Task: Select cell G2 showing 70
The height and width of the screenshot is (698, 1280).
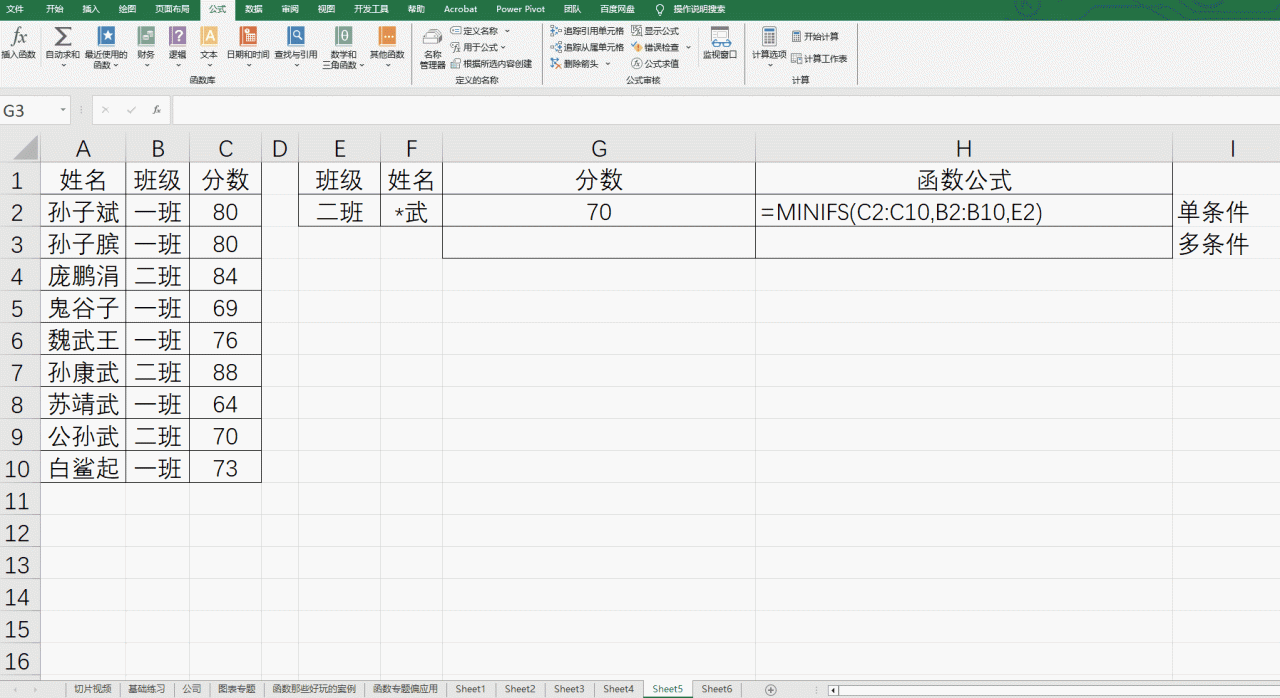Action: point(599,212)
